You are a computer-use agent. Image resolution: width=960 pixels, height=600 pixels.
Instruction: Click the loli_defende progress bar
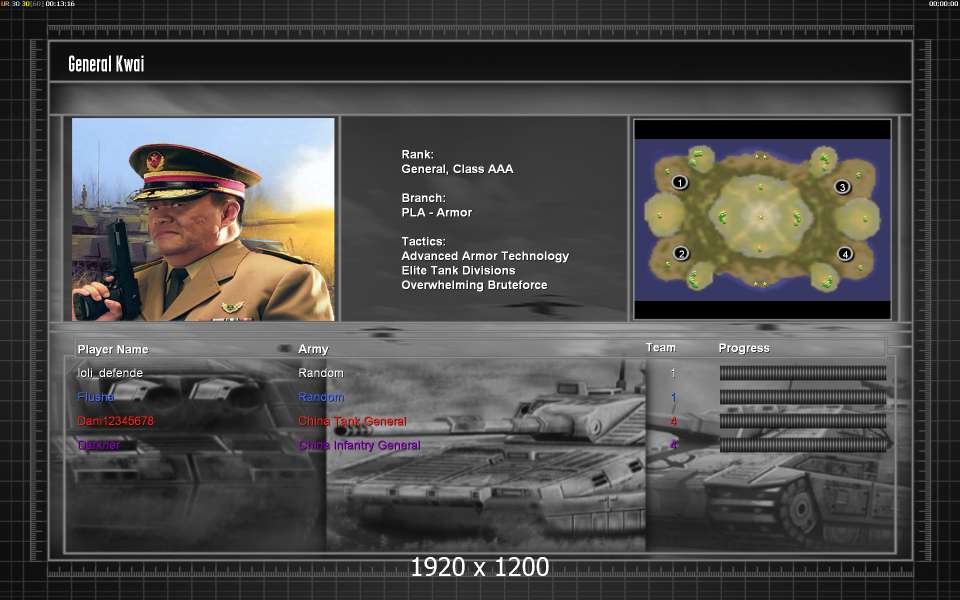803,373
